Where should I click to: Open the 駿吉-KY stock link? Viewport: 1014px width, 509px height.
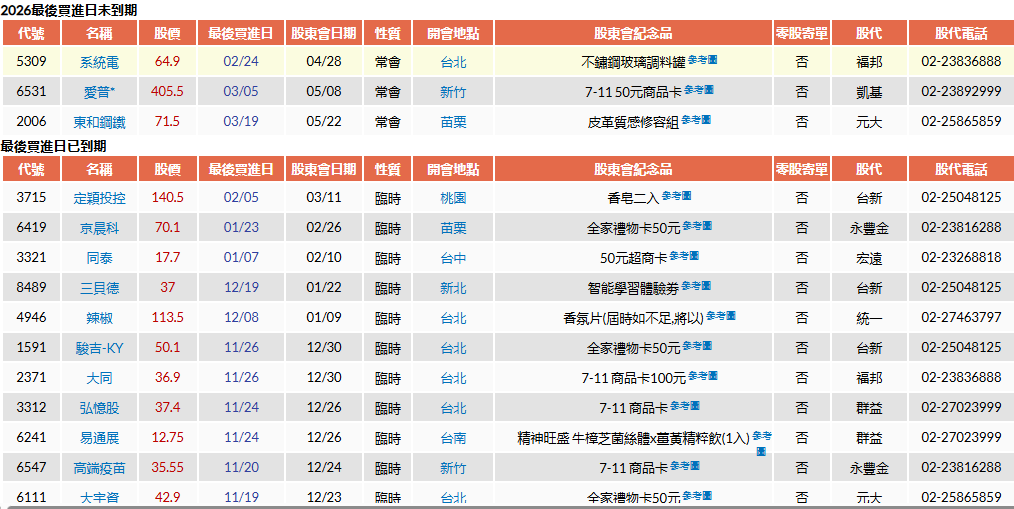click(x=100, y=349)
